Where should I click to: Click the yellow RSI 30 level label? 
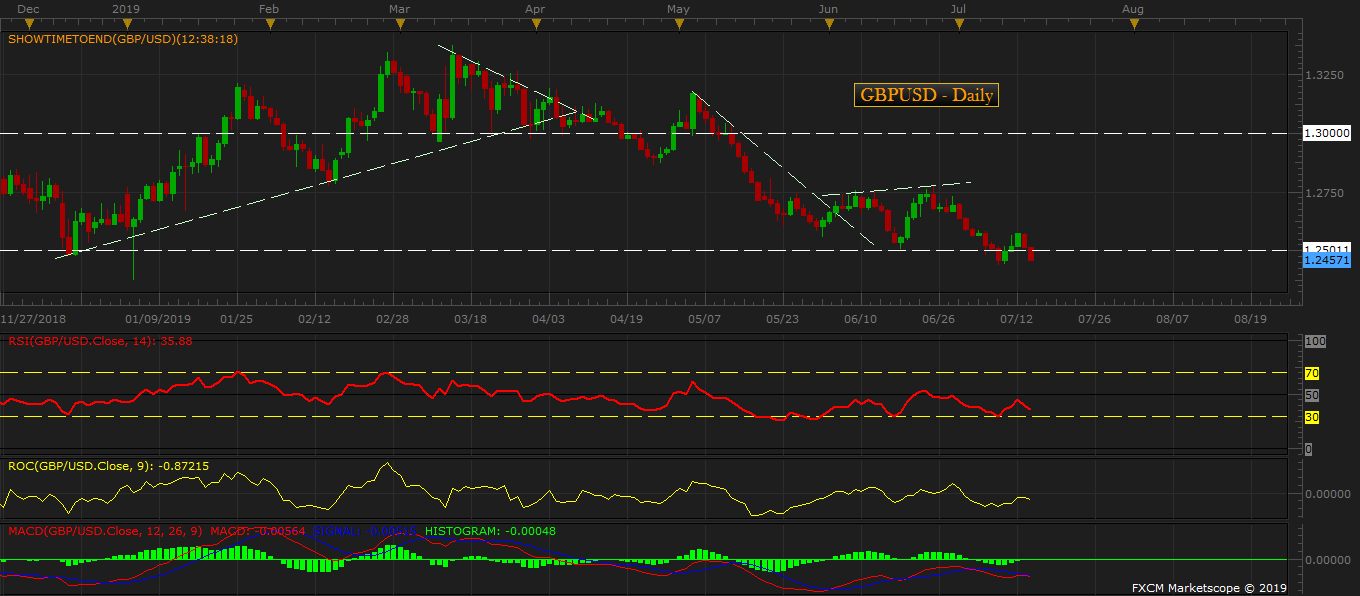click(x=1312, y=418)
